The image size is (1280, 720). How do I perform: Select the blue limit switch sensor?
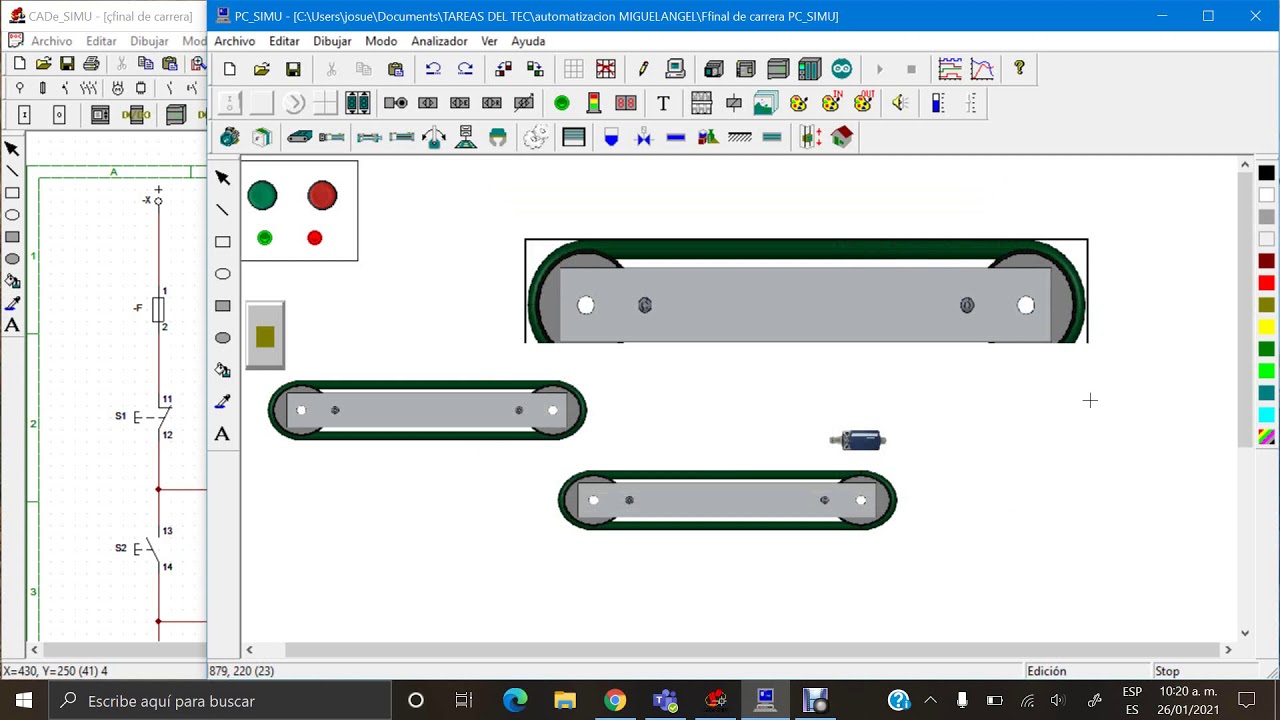858,440
